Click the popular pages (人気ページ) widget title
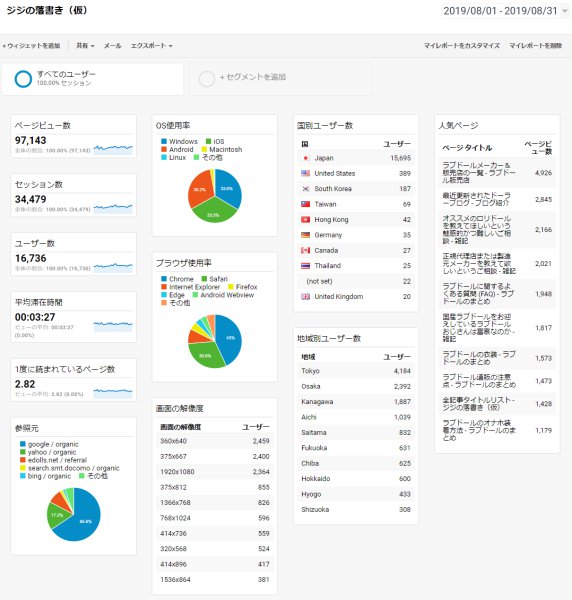This screenshot has width=572, height=600. [x=458, y=126]
